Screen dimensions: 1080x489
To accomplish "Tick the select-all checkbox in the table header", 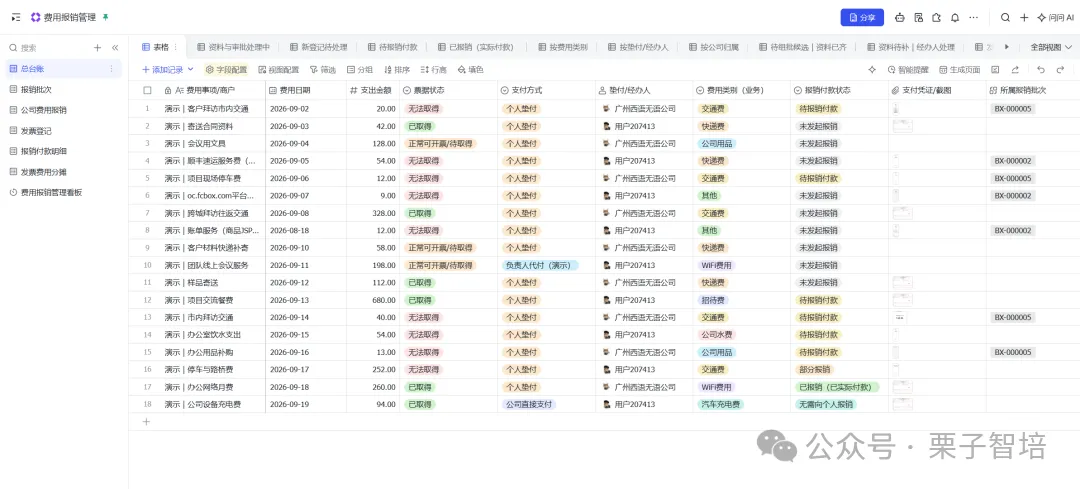I will click(x=147, y=90).
